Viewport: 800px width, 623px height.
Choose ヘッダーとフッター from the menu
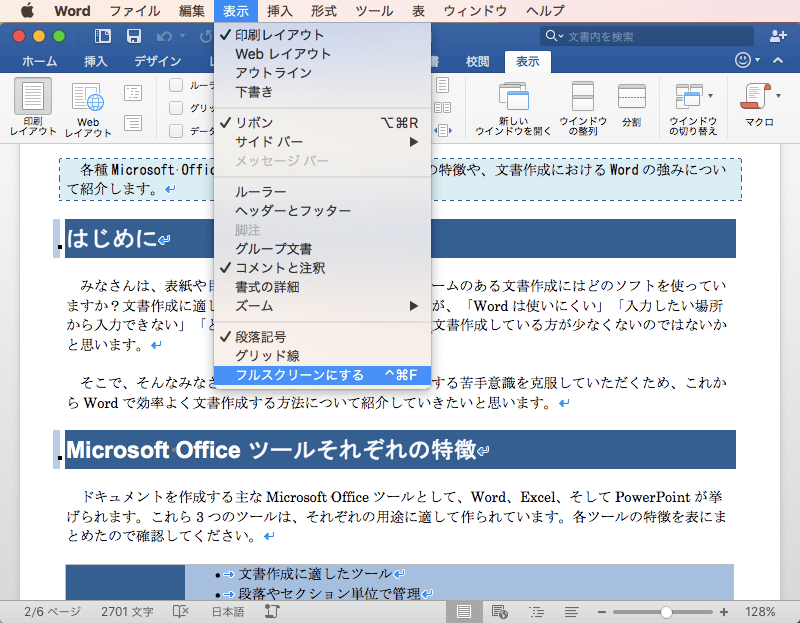pyautogui.click(x=322, y=211)
